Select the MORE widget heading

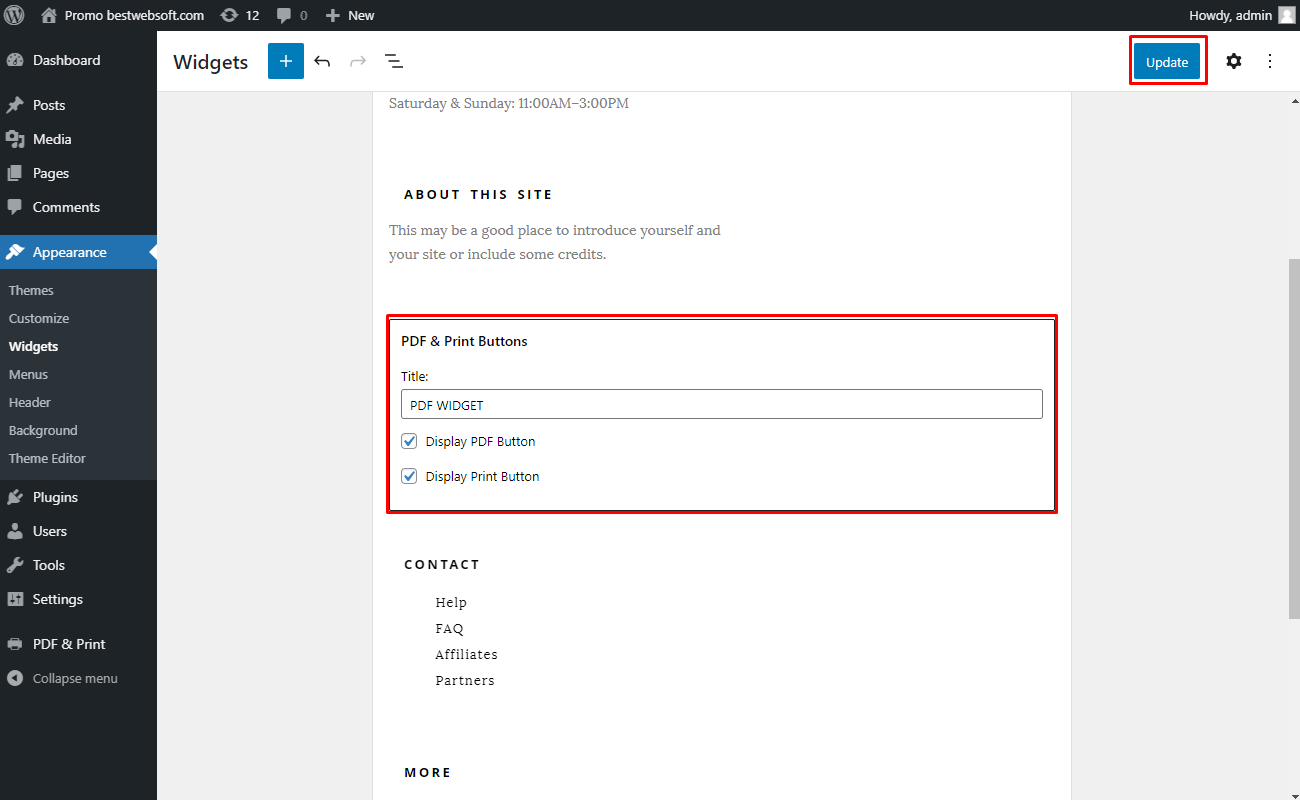(x=428, y=772)
